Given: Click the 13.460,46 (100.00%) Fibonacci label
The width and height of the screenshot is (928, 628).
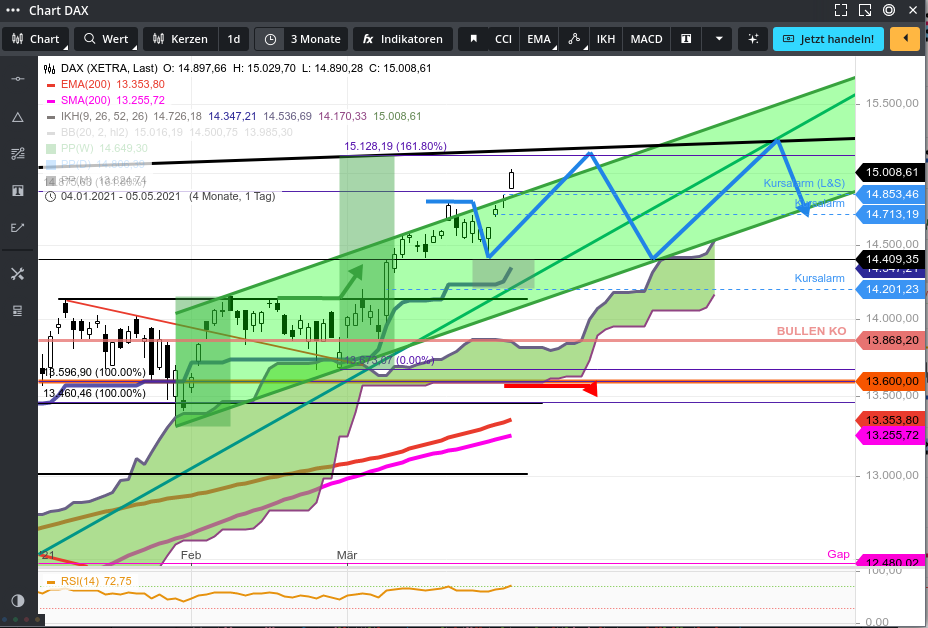Looking at the screenshot, I should click(x=95, y=393).
